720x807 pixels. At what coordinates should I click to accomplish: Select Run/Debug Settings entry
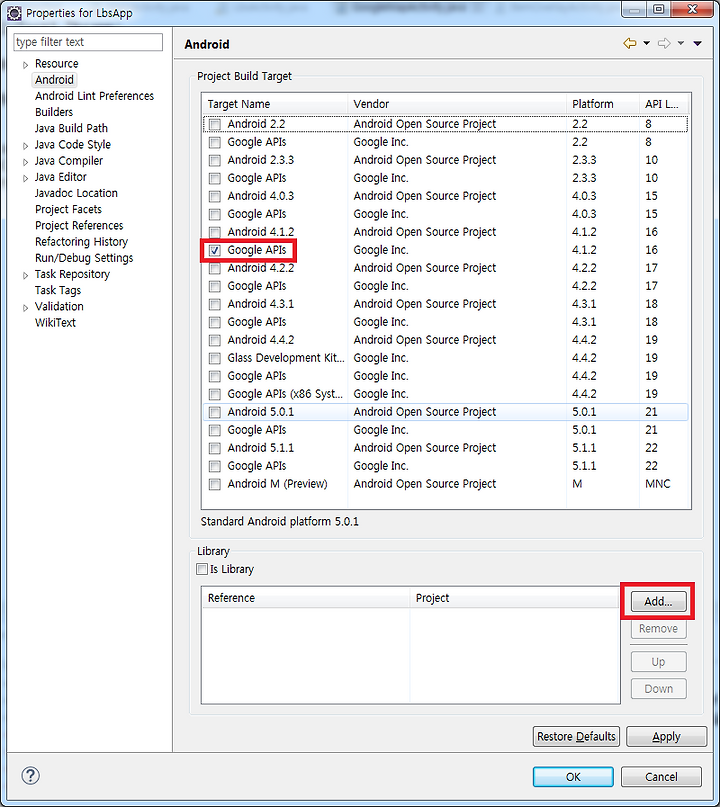(x=84, y=258)
